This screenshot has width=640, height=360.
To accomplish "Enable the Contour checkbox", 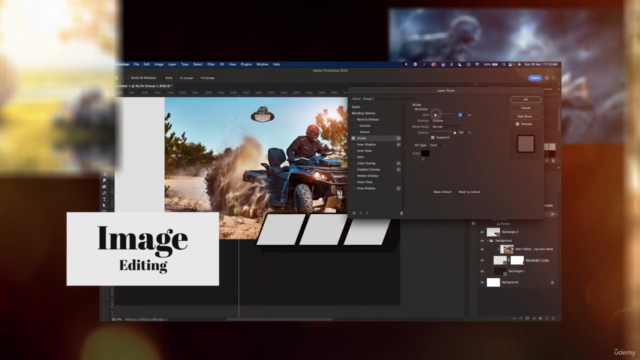I will pyautogui.click(x=356, y=126).
